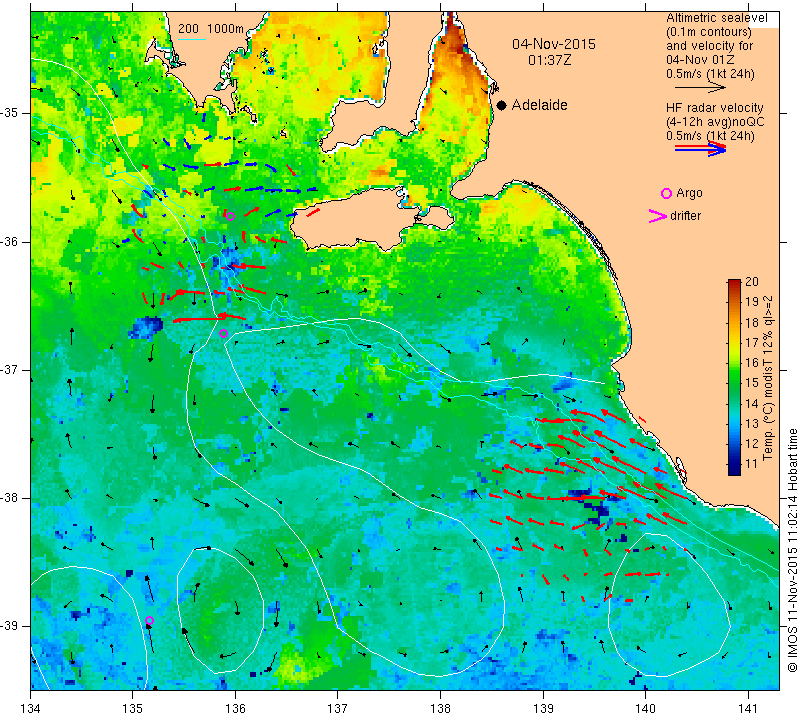
Task: Click the 'drifter' legend label
Action: coord(685,216)
